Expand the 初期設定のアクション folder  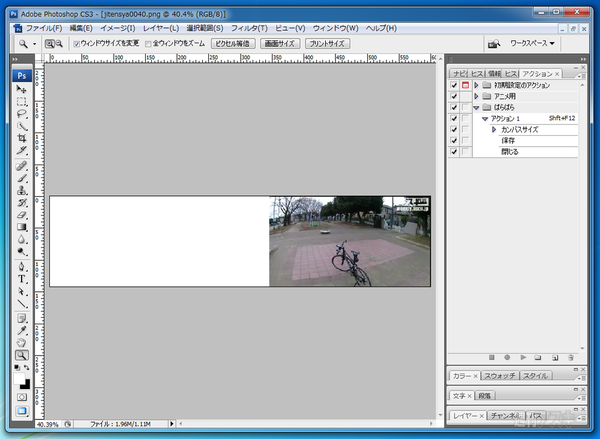coord(476,85)
